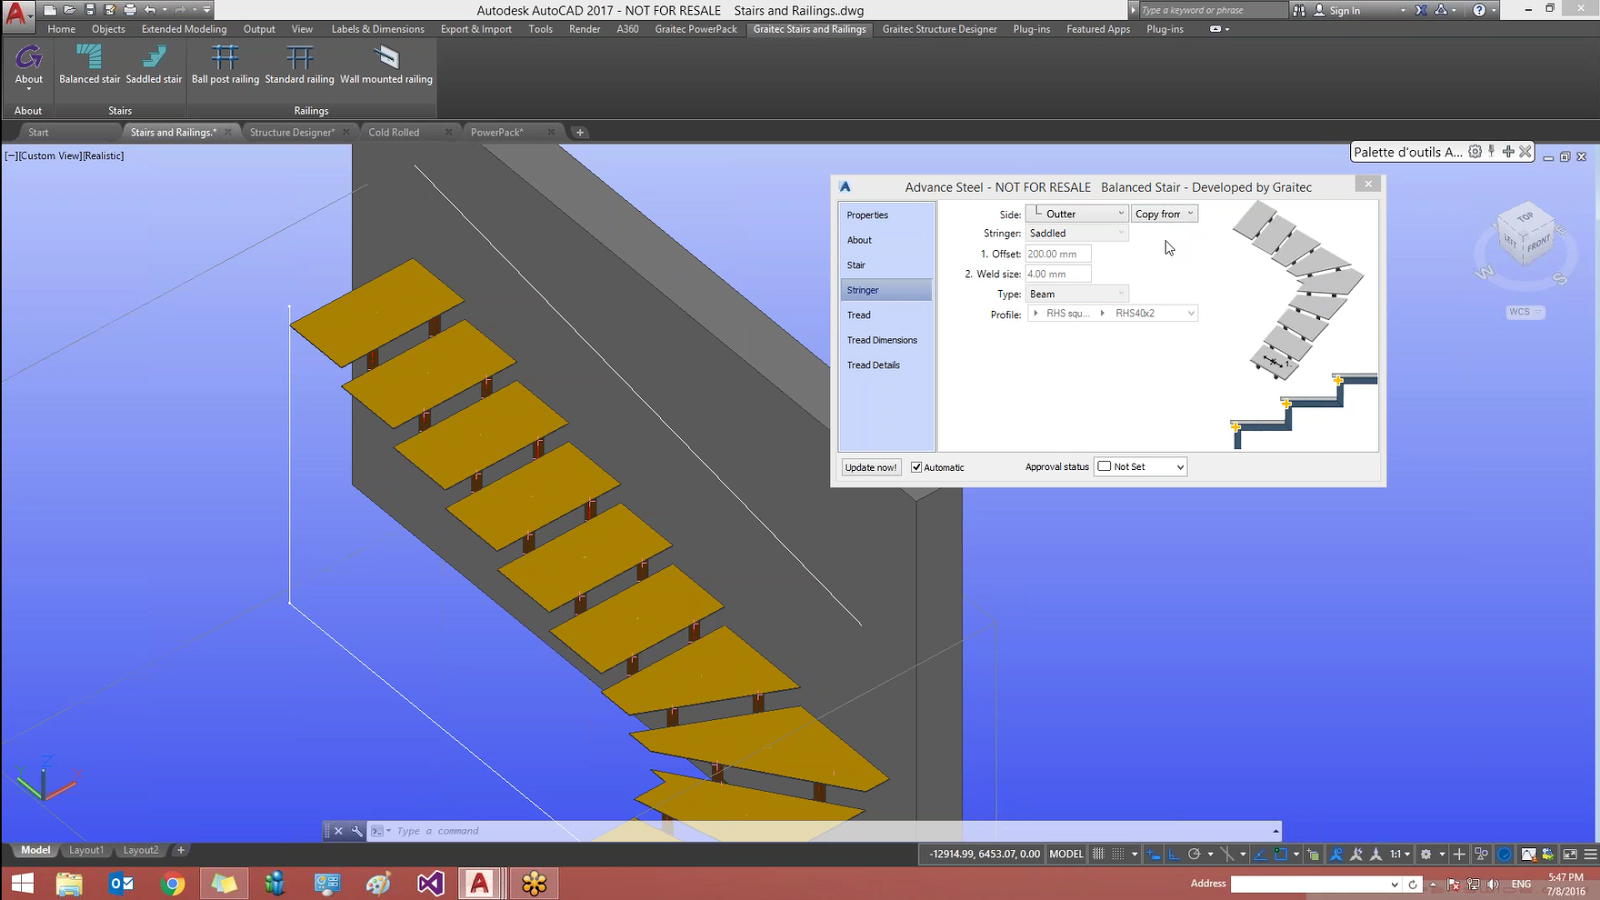Switch to the Graitec PowerPack ribbon tab
This screenshot has width=1600, height=900.
coord(694,29)
